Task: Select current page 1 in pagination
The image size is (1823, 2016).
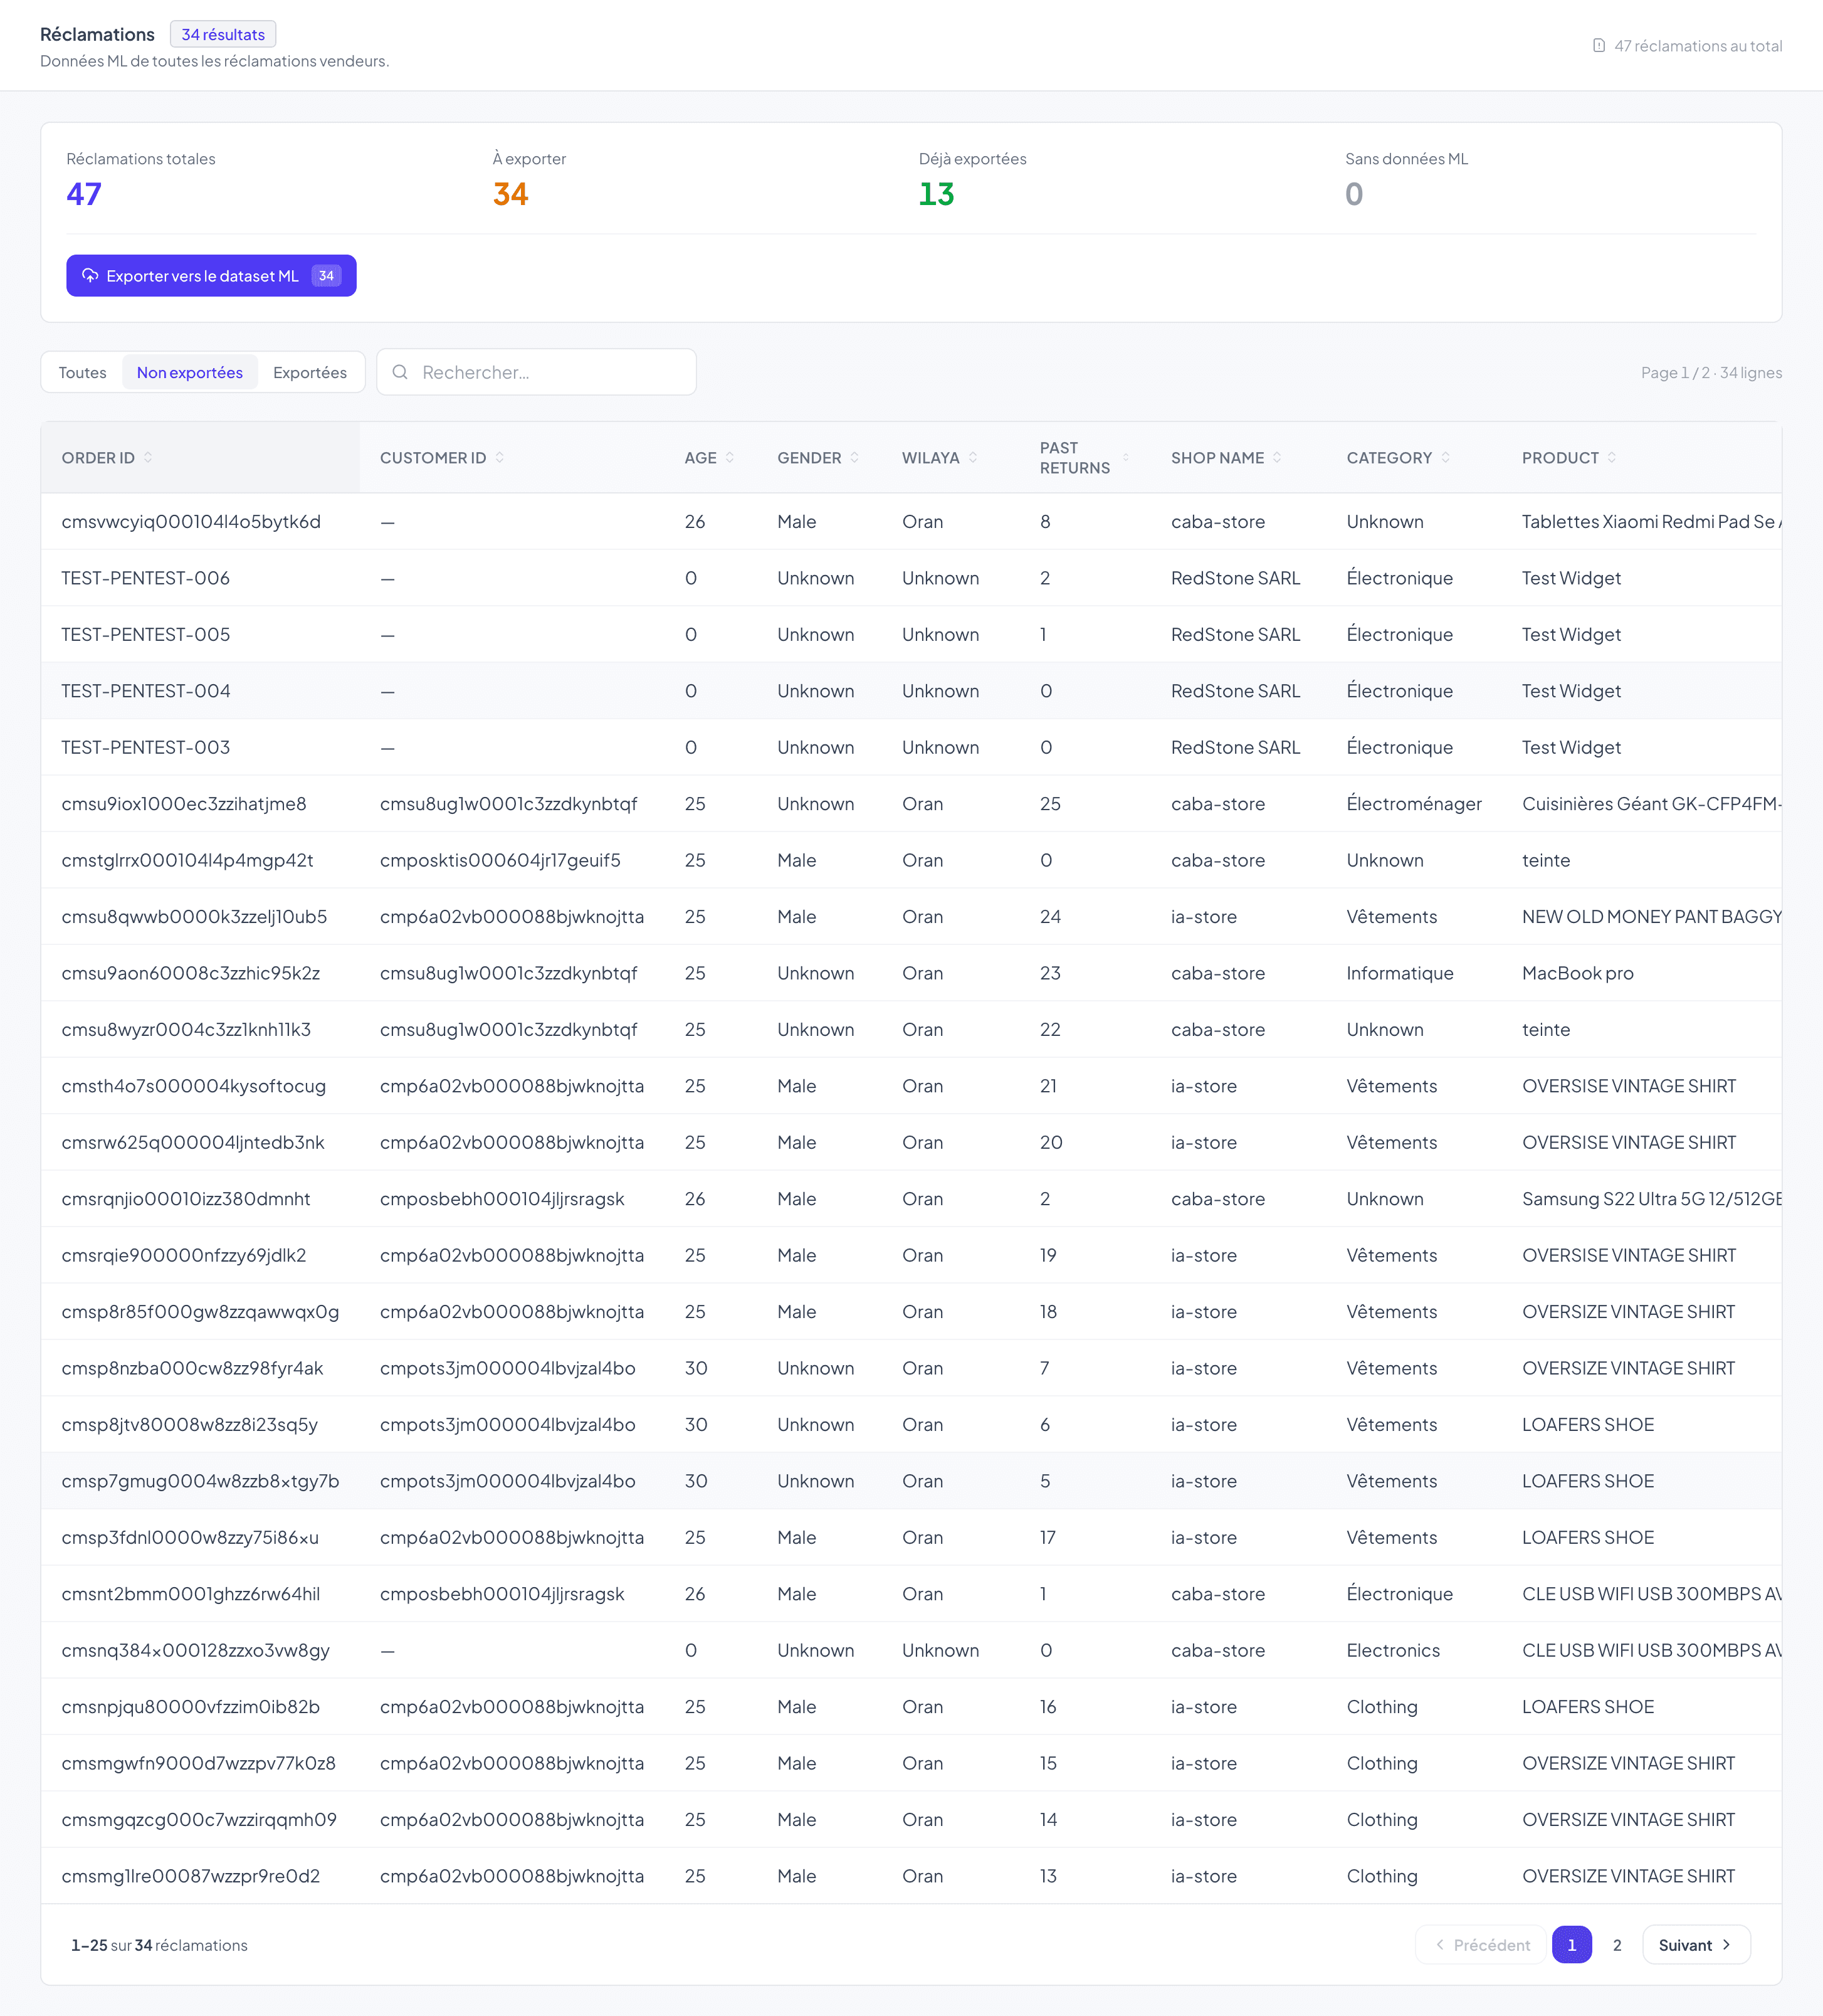Action: click(1572, 1944)
